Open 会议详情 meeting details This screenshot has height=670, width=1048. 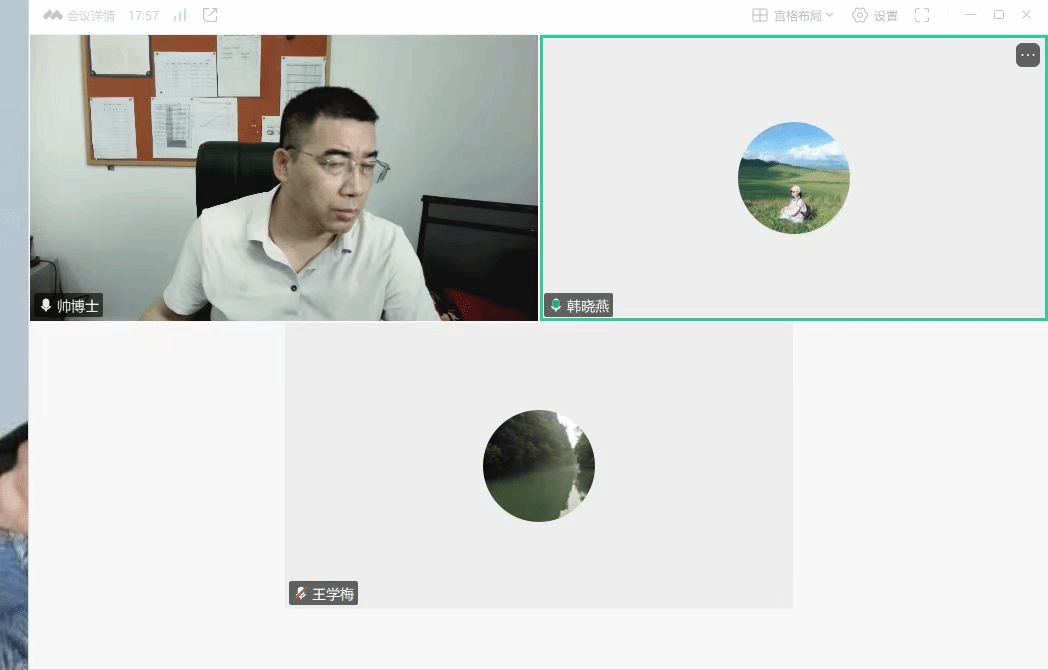point(91,16)
